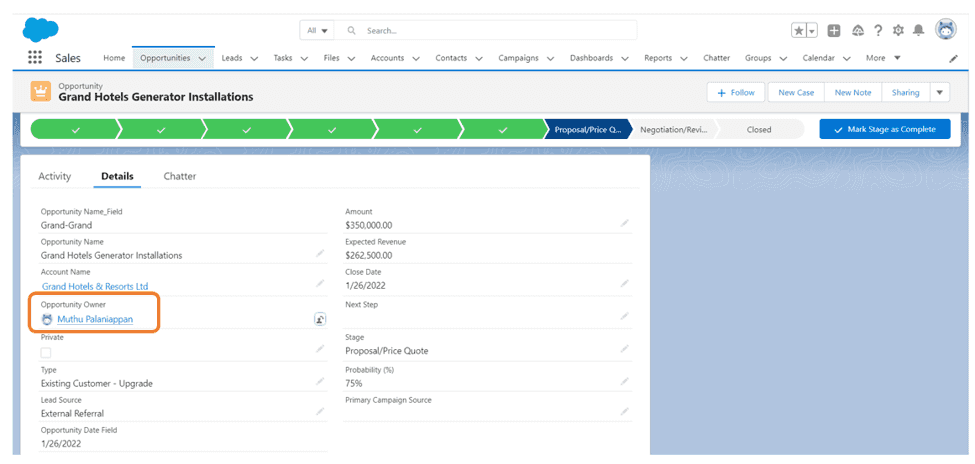Viewport: 975px width, 464px height.
Task: Select the Closed path stage
Action: [x=759, y=130]
